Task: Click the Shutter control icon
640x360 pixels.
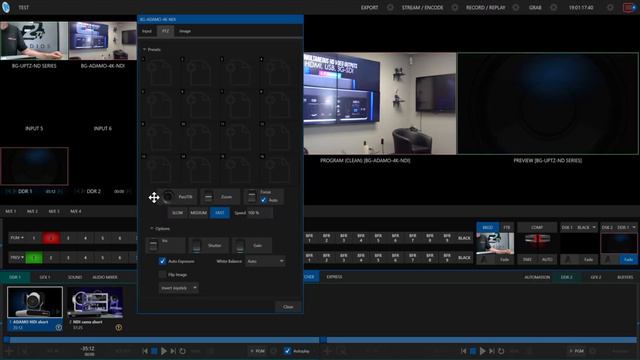Action: (x=196, y=246)
